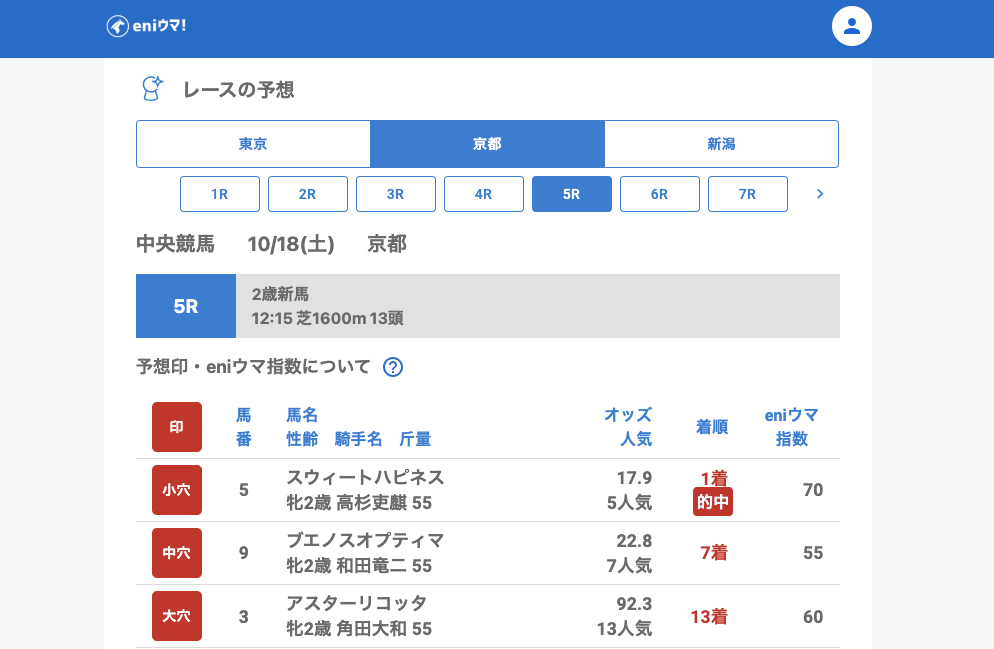Click the 小穴 mark badge
Viewport: 994px width, 649px height.
(x=177, y=490)
